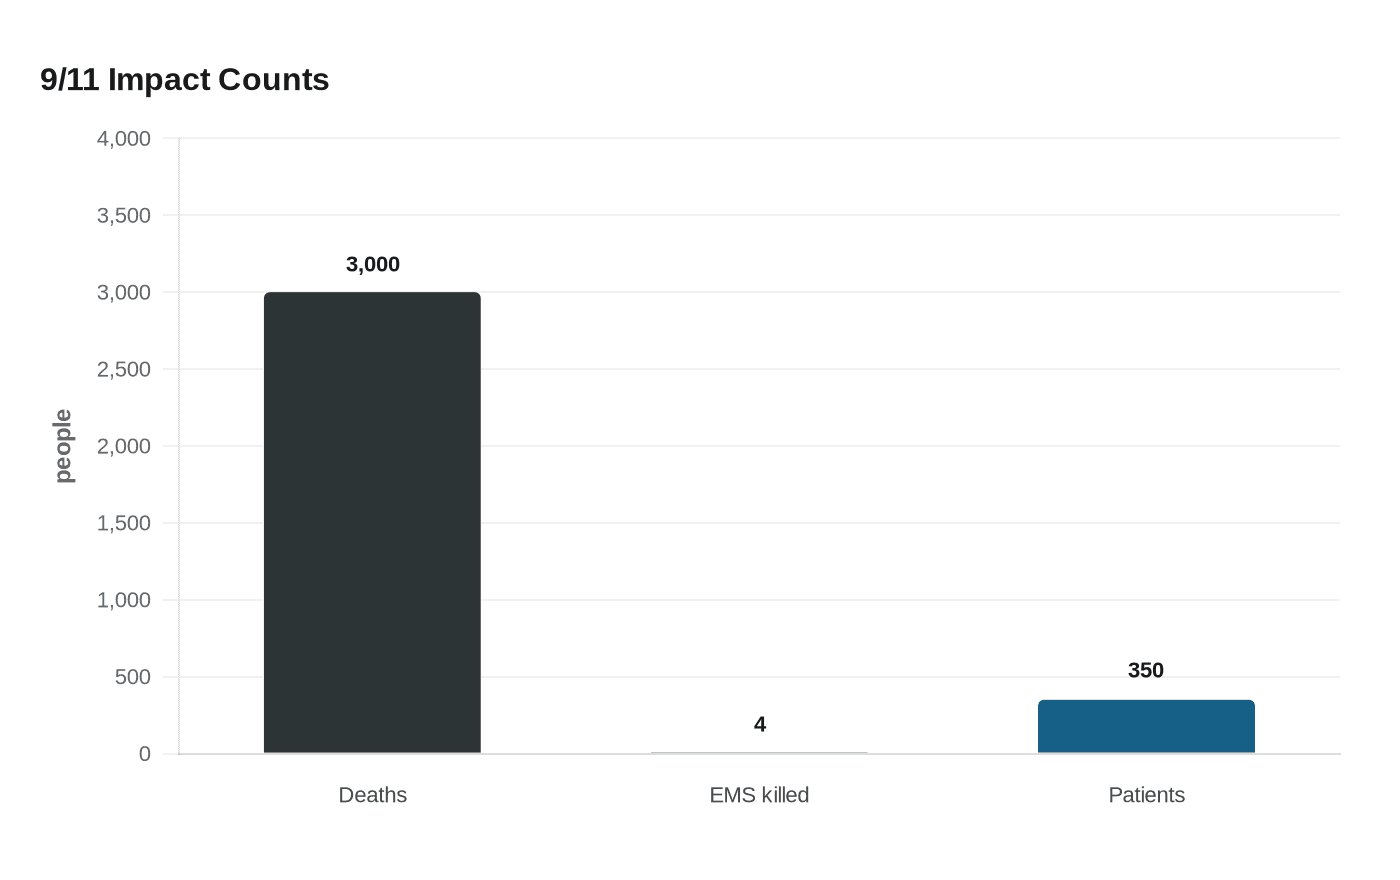Click the thin EMS killed bar
This screenshot has width=1400, height=880.
(x=759, y=753)
